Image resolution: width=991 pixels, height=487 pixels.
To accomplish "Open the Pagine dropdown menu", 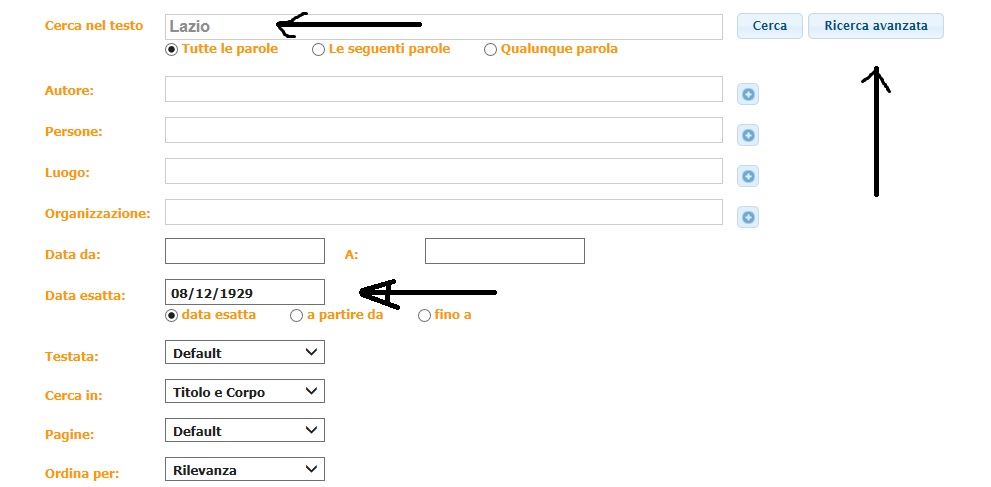I will [x=244, y=431].
